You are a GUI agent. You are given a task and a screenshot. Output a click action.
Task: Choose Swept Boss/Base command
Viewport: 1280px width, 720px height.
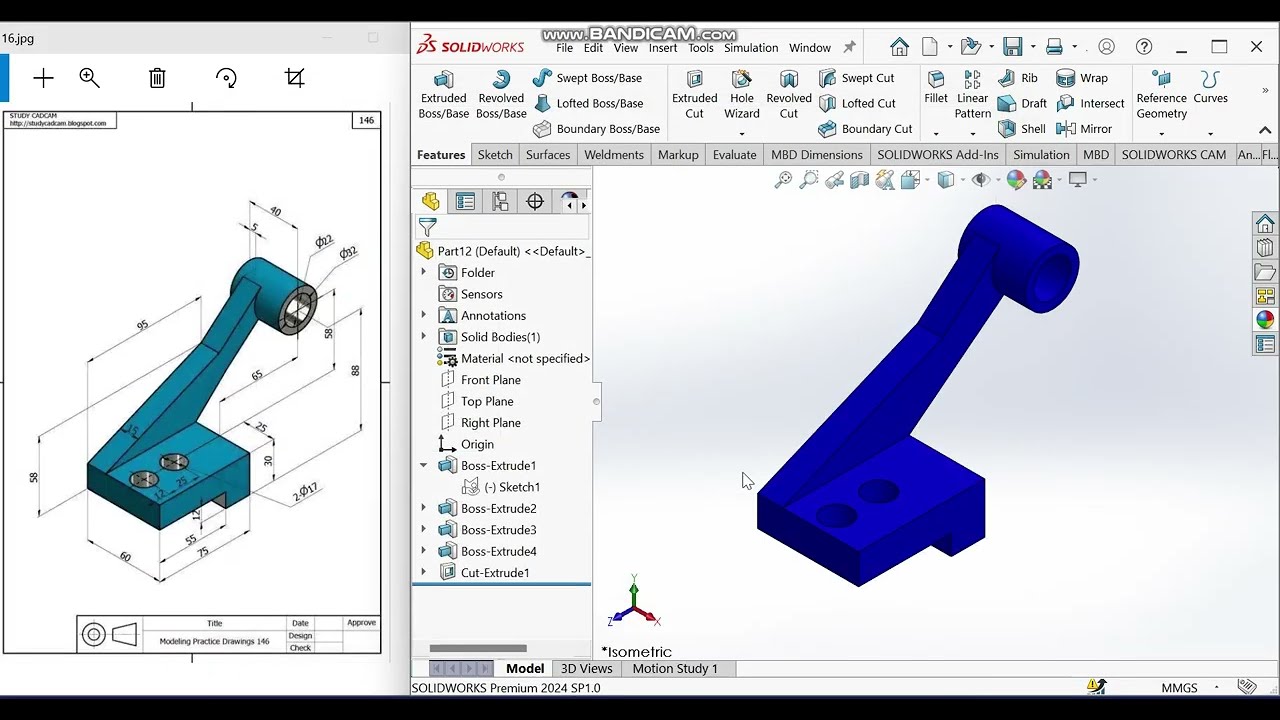tap(587, 78)
